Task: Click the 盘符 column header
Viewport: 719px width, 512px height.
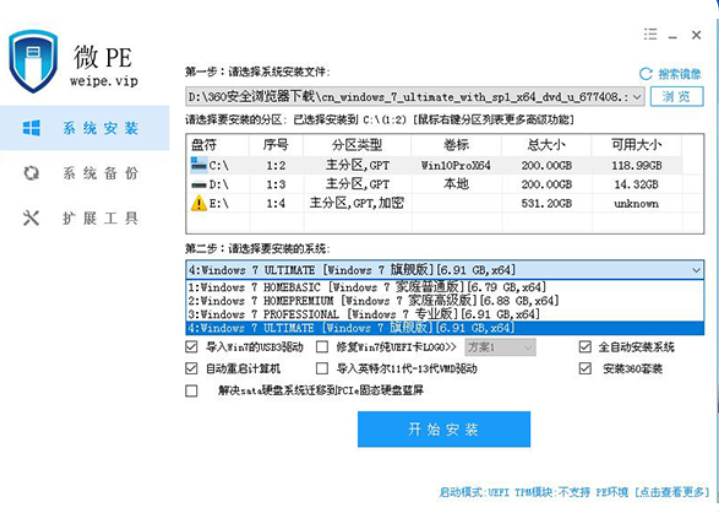Action: point(217,145)
